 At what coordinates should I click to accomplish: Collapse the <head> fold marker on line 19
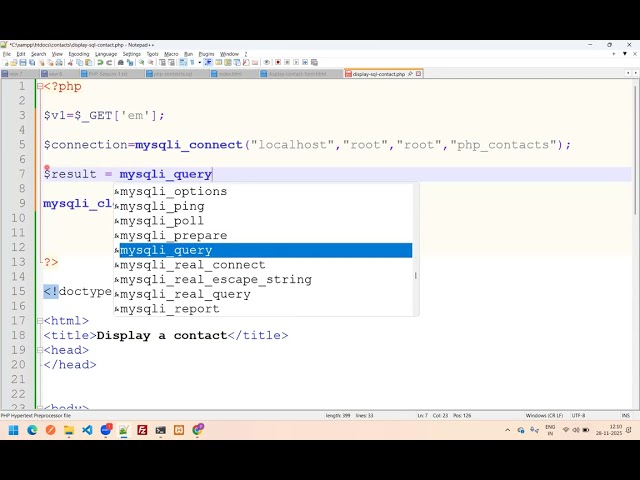point(40,350)
